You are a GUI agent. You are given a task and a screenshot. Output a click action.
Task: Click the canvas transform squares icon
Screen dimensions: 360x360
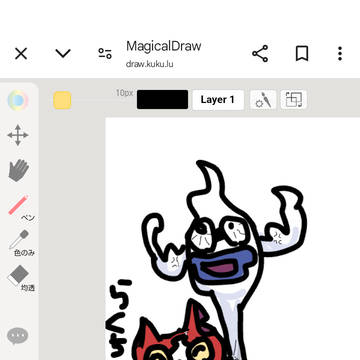(294, 100)
